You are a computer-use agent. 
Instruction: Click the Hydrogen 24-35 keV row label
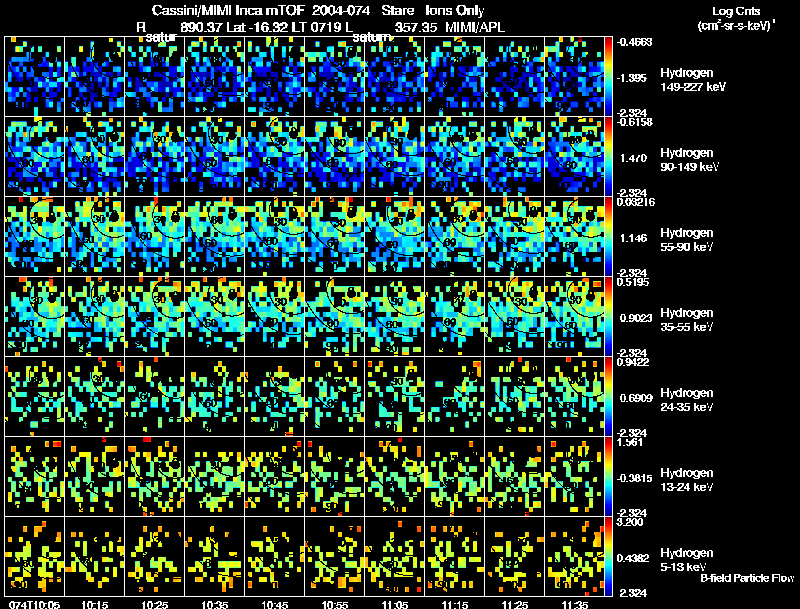tap(687, 400)
